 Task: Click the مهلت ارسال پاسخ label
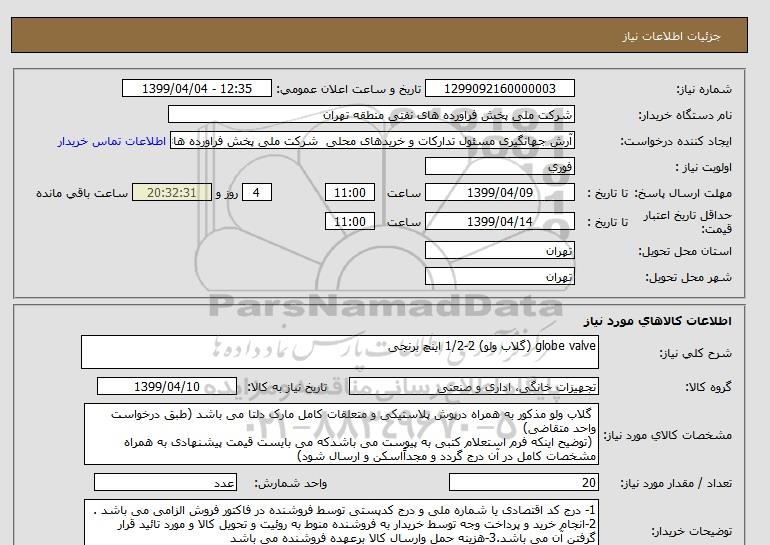tap(683, 193)
